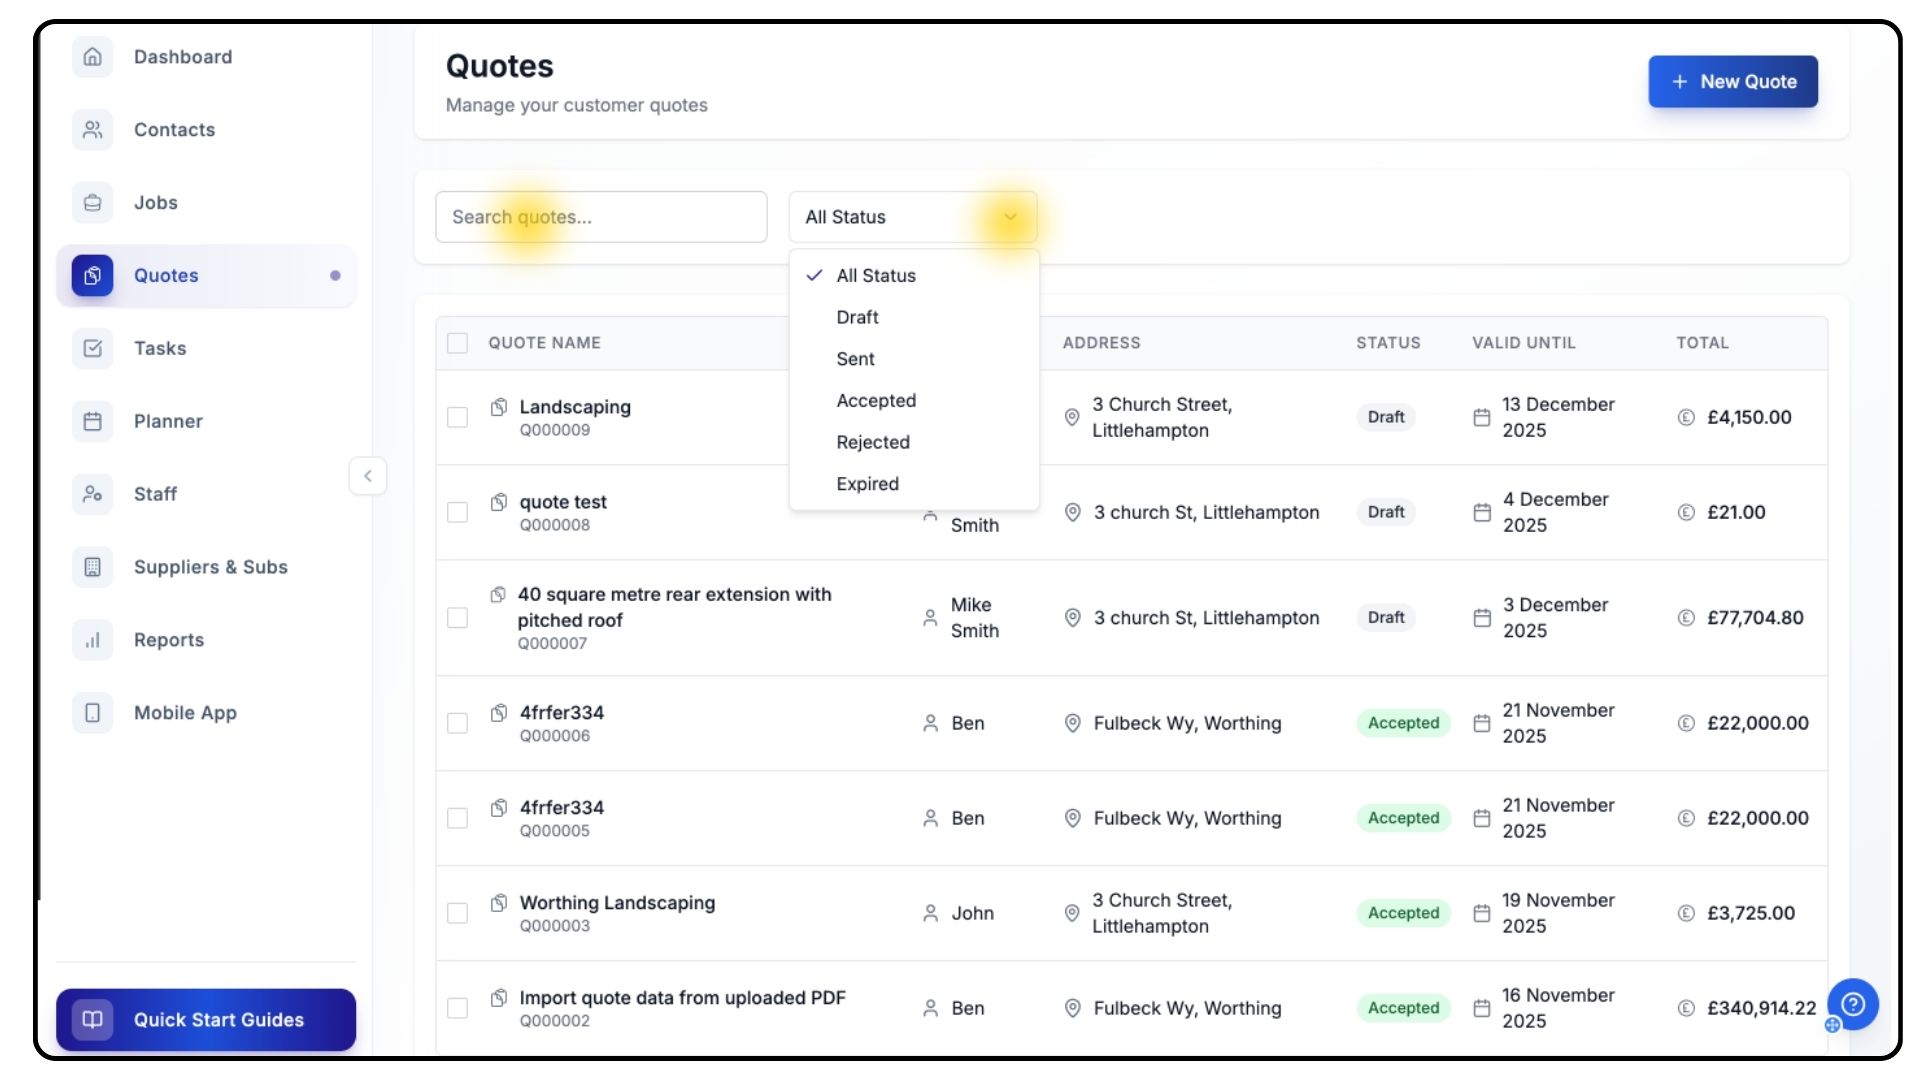Create a New Quote
Screen dimensions: 1920x1080
click(1732, 82)
